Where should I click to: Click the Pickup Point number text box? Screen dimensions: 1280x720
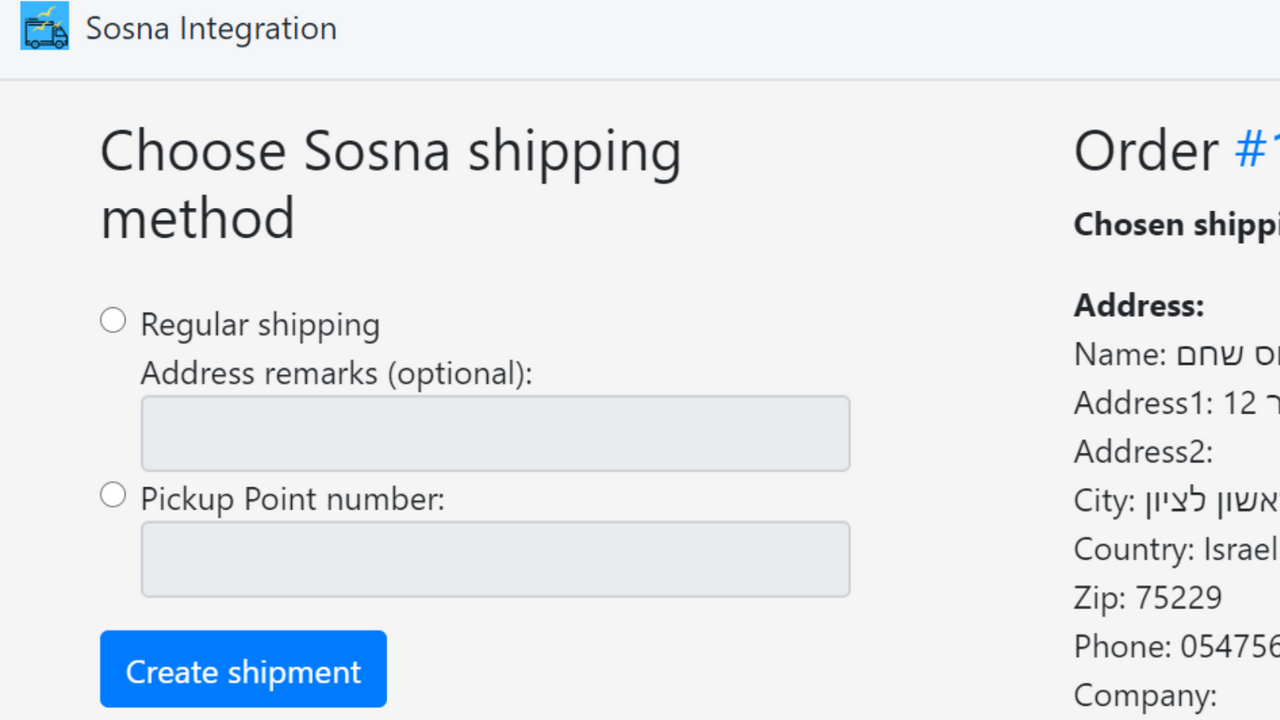pyautogui.click(x=495, y=558)
